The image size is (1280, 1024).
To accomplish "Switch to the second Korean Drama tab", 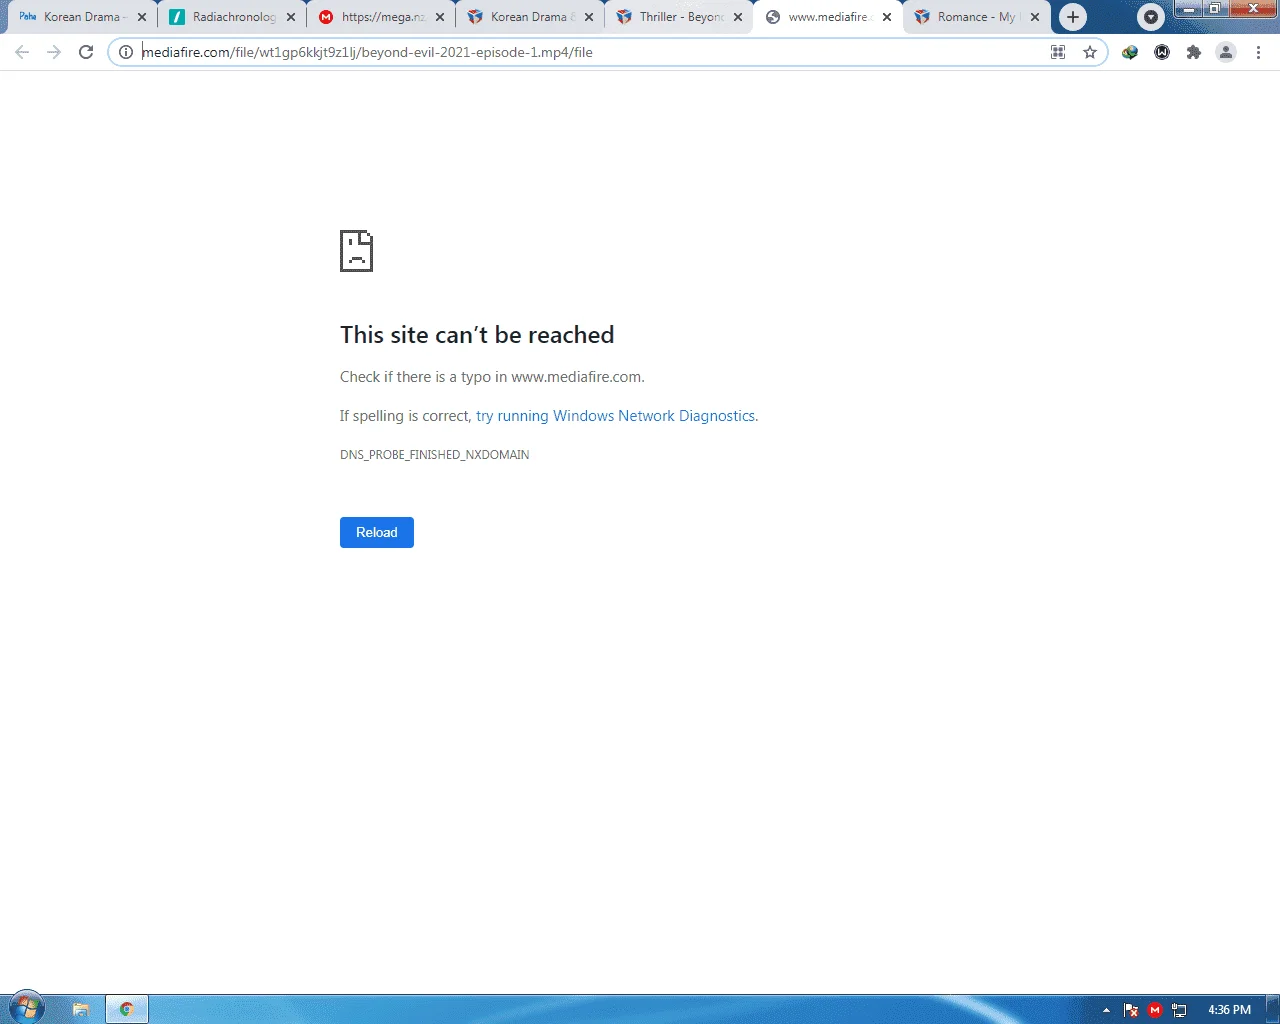I will pyautogui.click(x=530, y=17).
